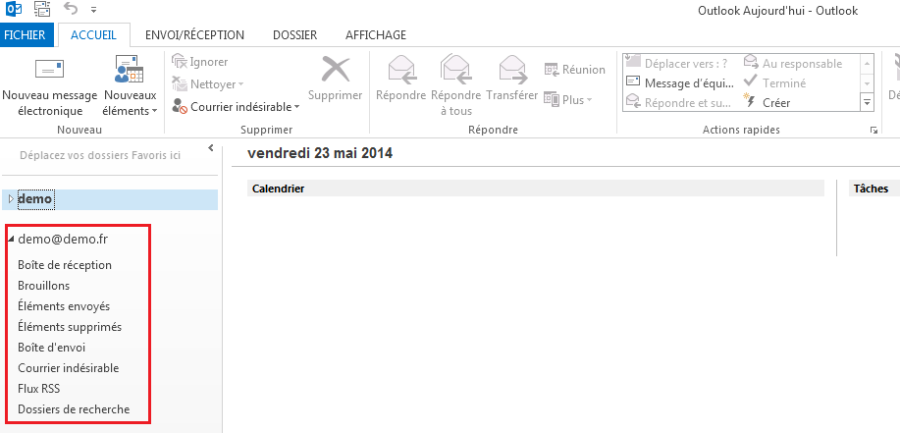Screen dimensions: 900x433
Task: Expand the Actions rapides gallery list
Action: 867,103
